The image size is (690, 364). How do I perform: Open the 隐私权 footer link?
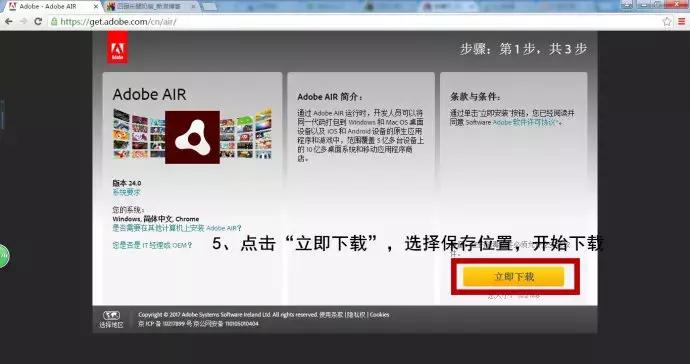pyautogui.click(x=356, y=315)
